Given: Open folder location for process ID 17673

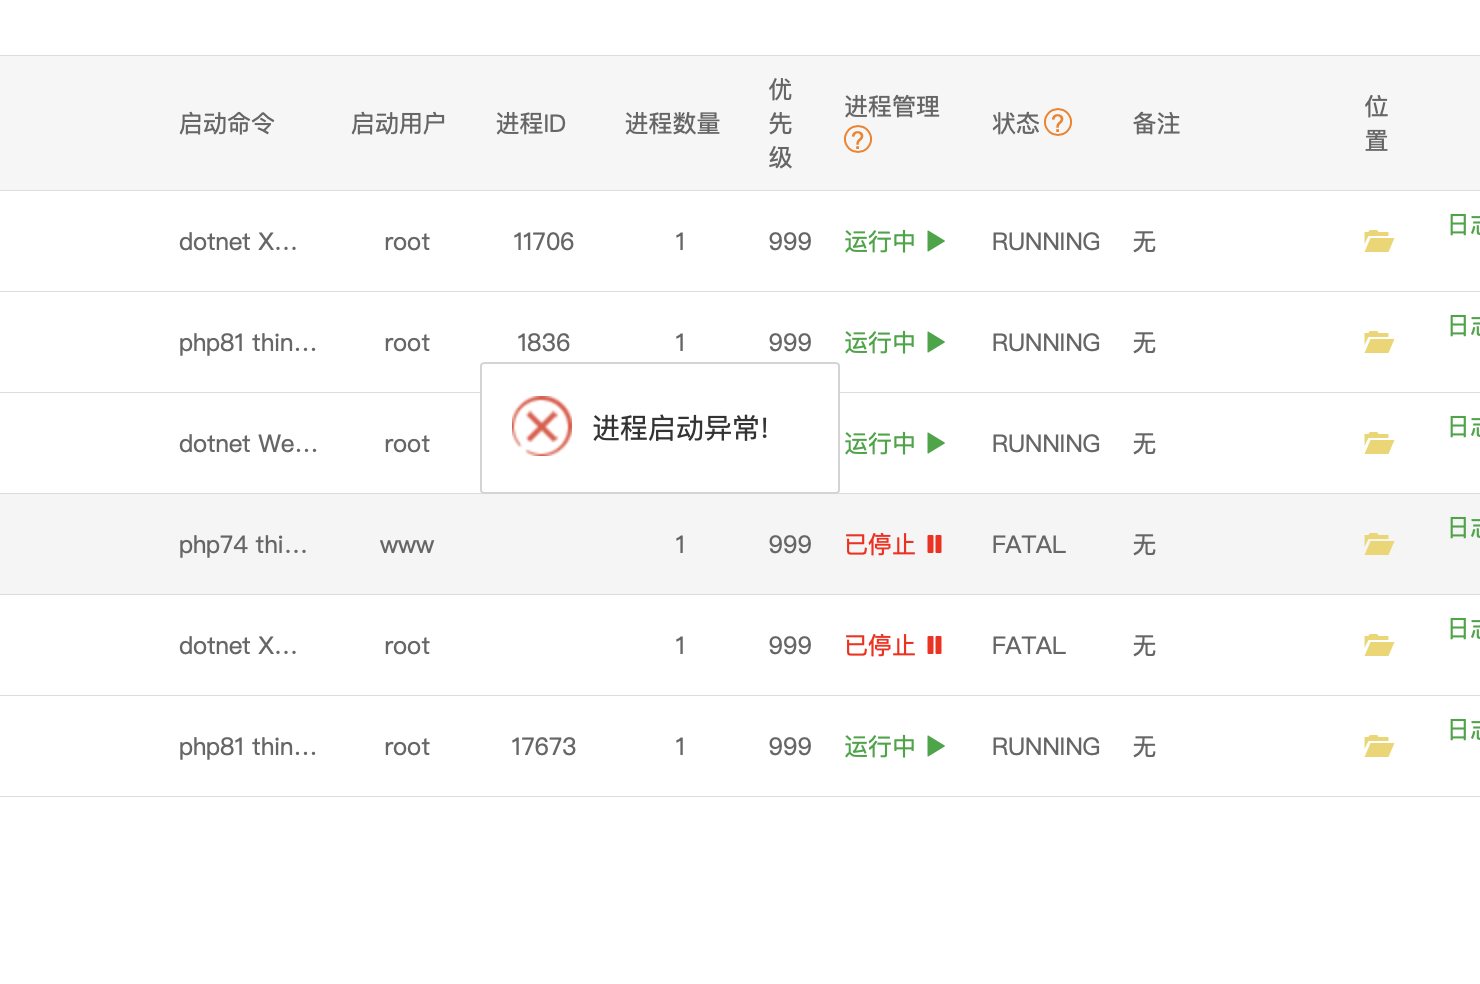Looking at the screenshot, I should pyautogui.click(x=1379, y=746).
